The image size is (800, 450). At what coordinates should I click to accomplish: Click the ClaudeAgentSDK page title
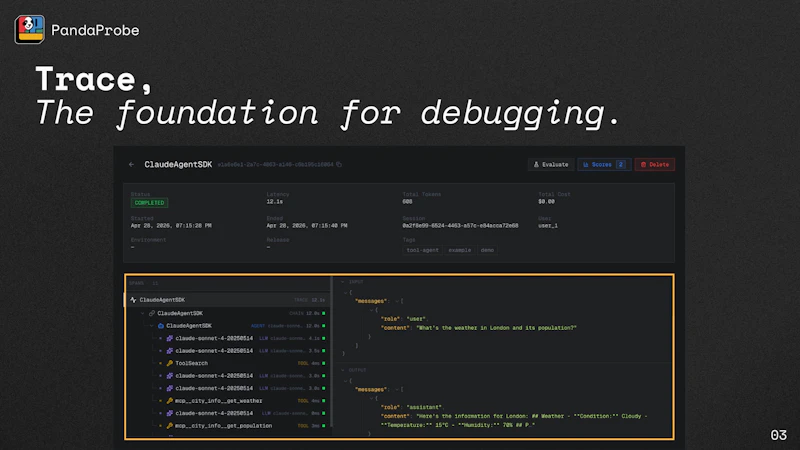click(x=178, y=164)
